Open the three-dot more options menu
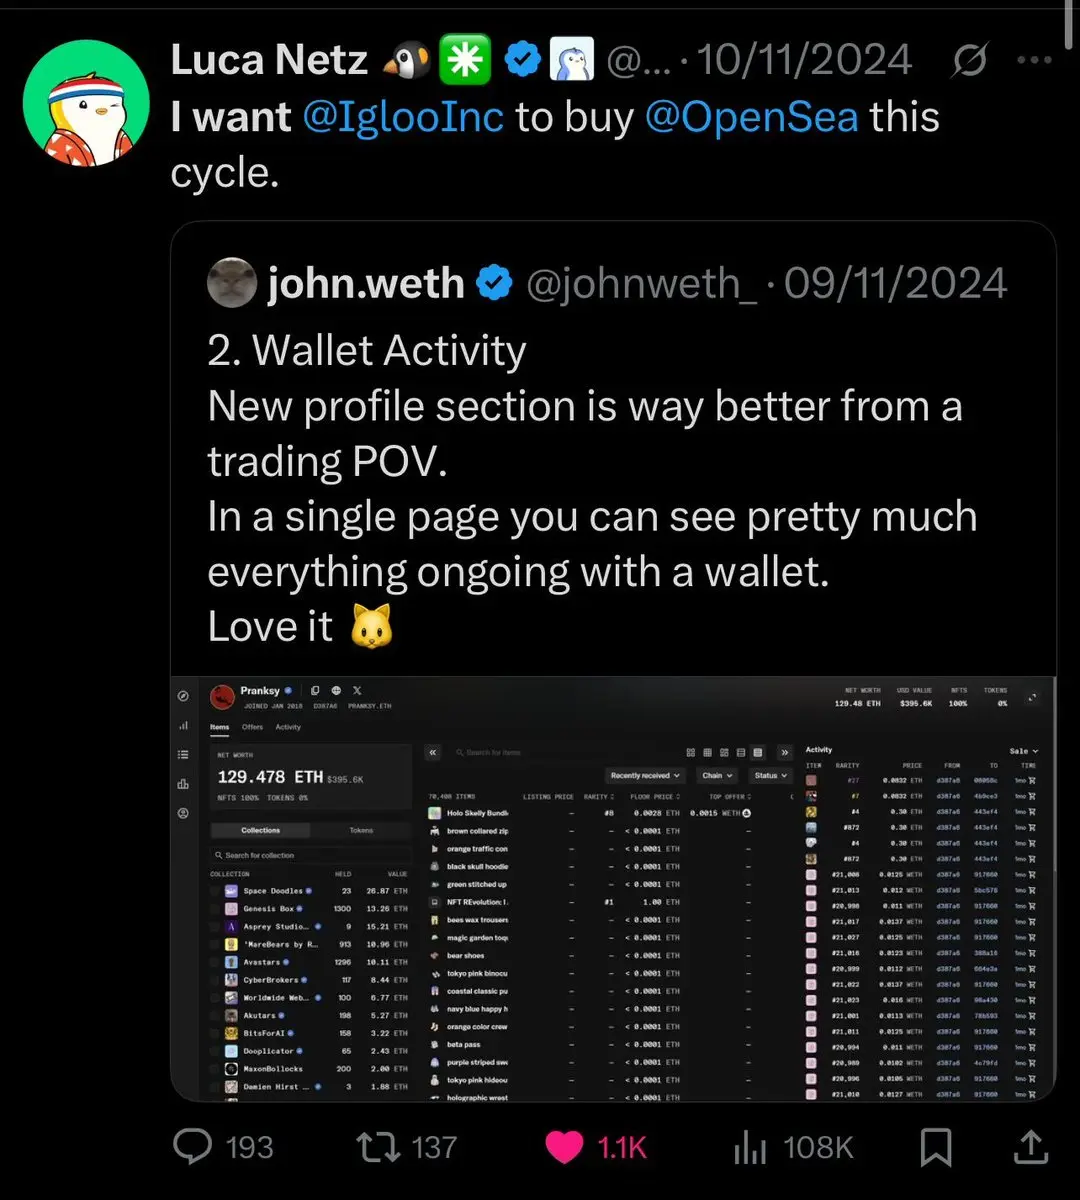 click(1033, 60)
